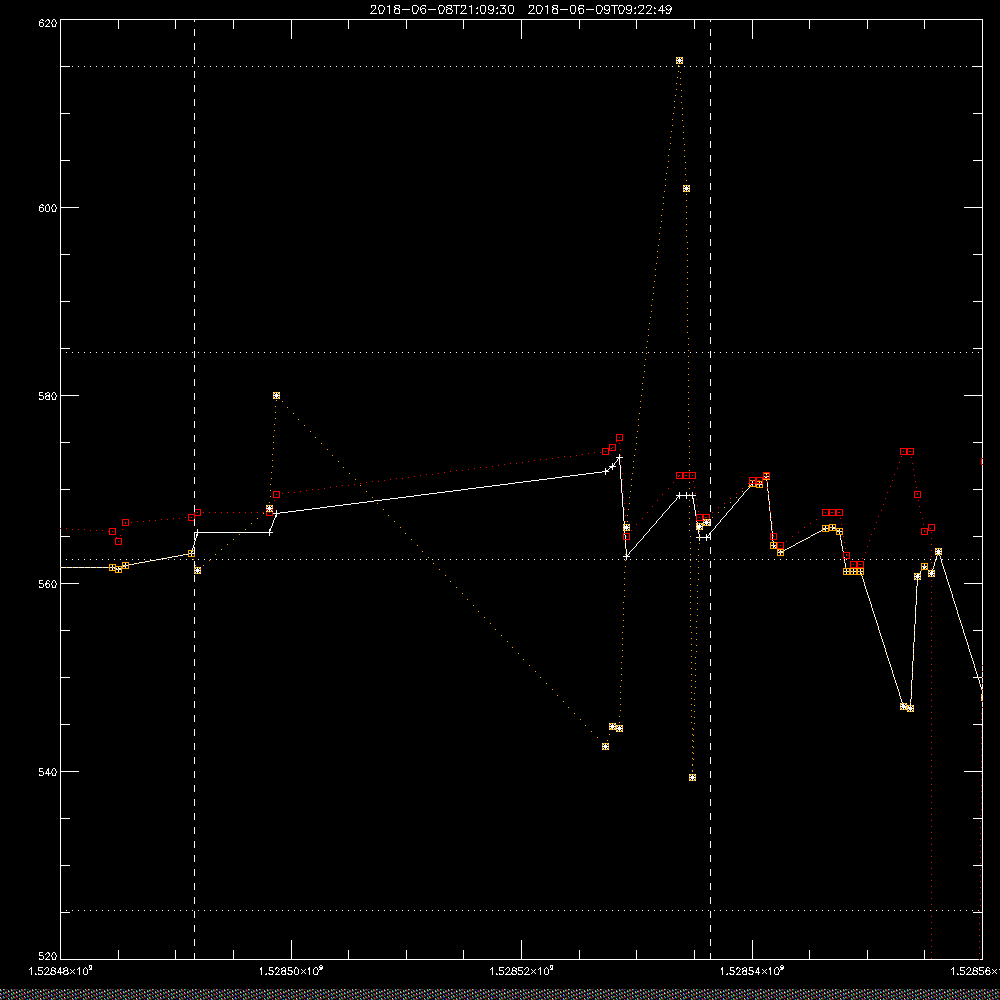Screen dimensions: 1000x1000
Task: Click the x-axis label 1.52852×10⁹
Action: (522, 971)
